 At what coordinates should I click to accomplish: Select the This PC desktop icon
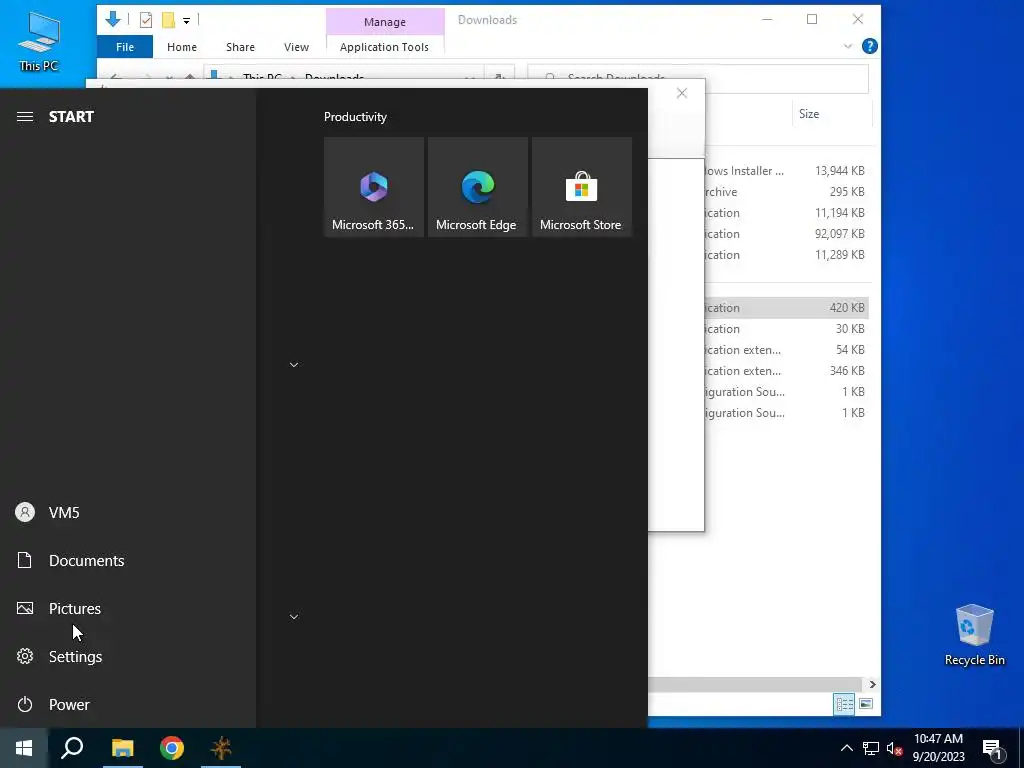[x=39, y=42]
